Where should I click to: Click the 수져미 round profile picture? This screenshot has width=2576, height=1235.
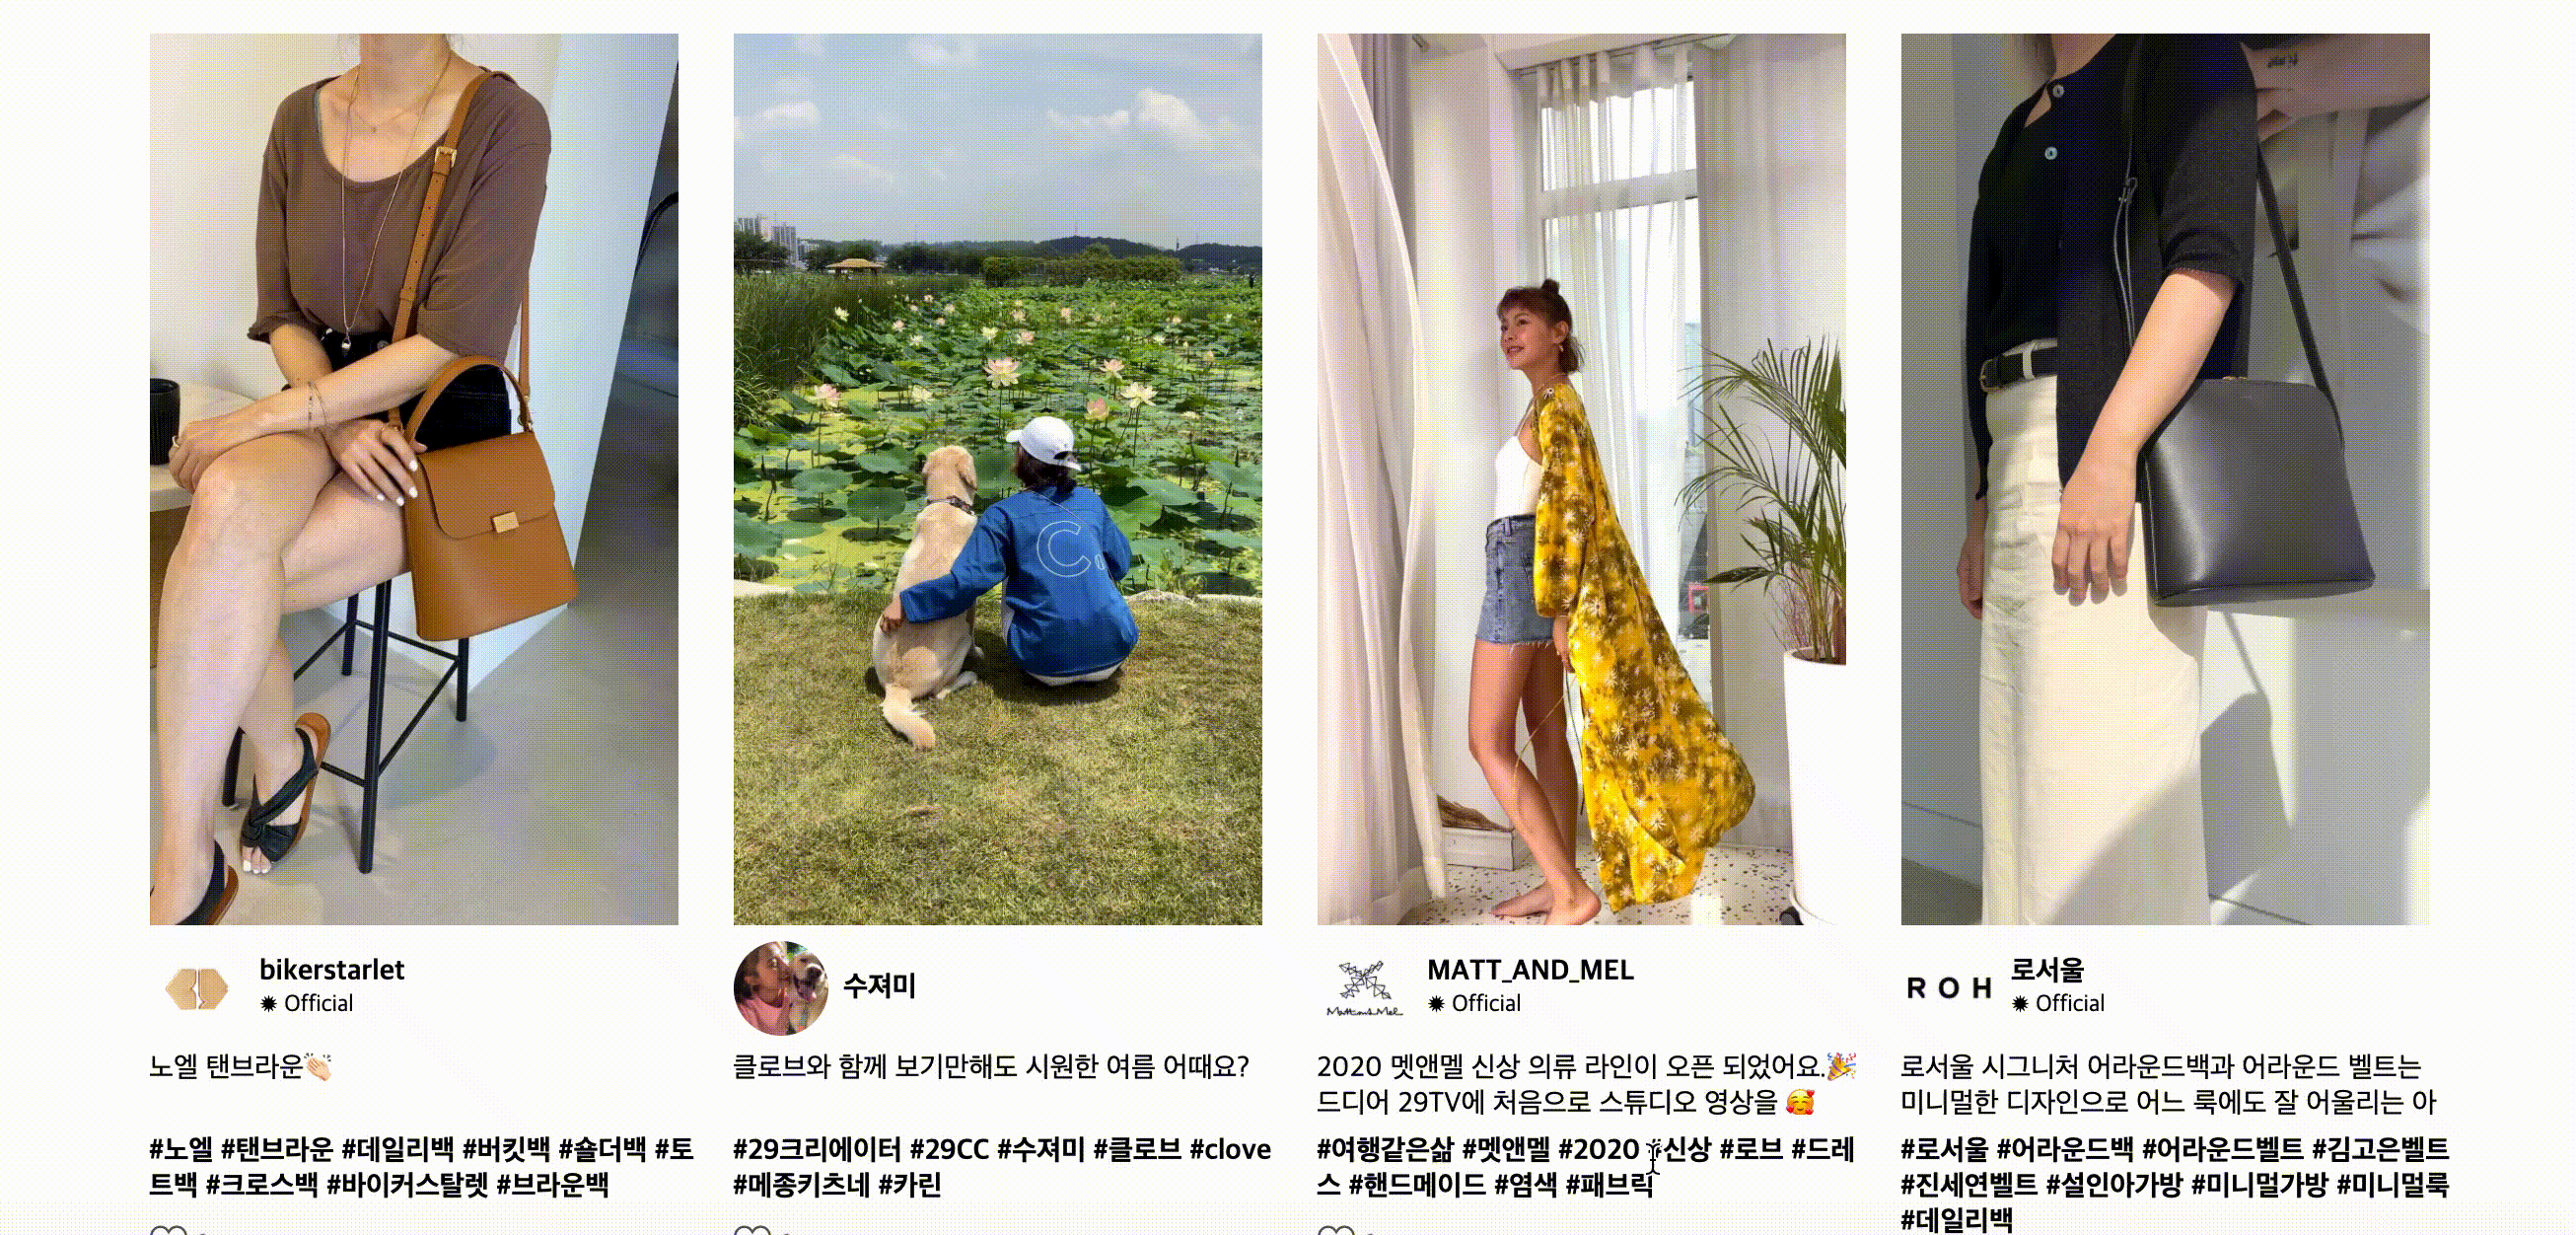pyautogui.click(x=781, y=988)
